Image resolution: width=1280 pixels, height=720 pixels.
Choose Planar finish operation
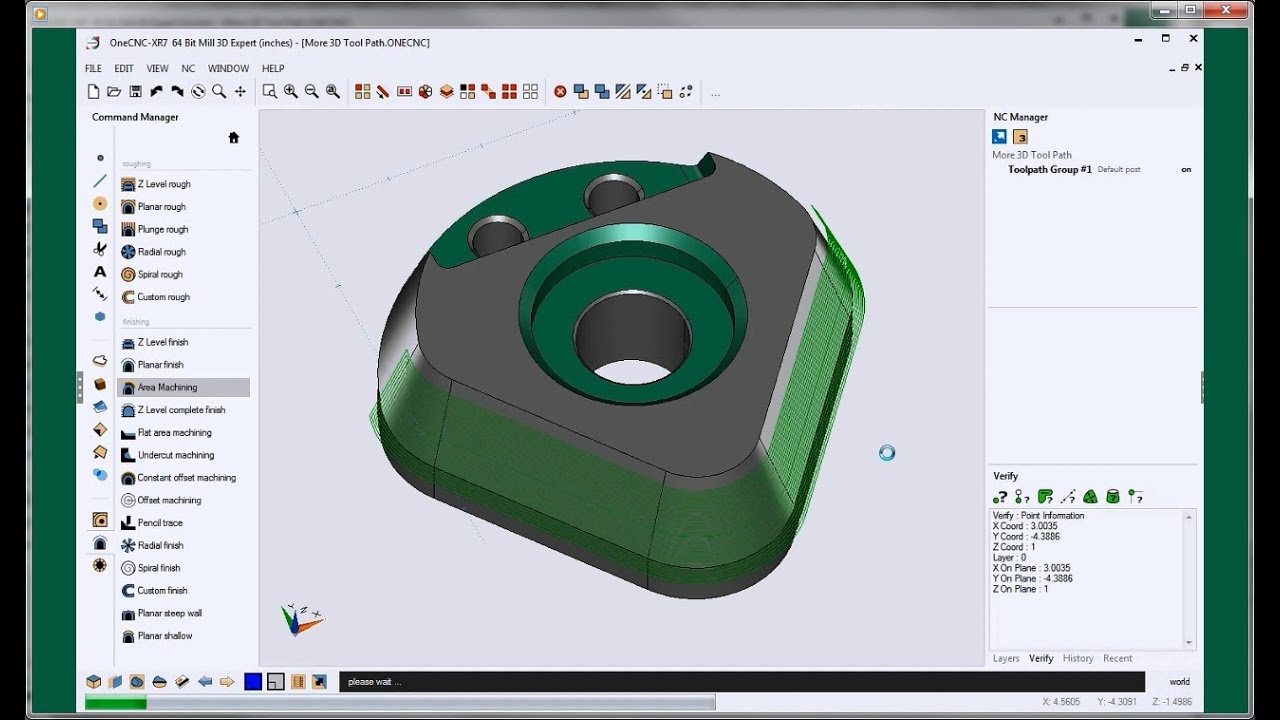(161, 365)
